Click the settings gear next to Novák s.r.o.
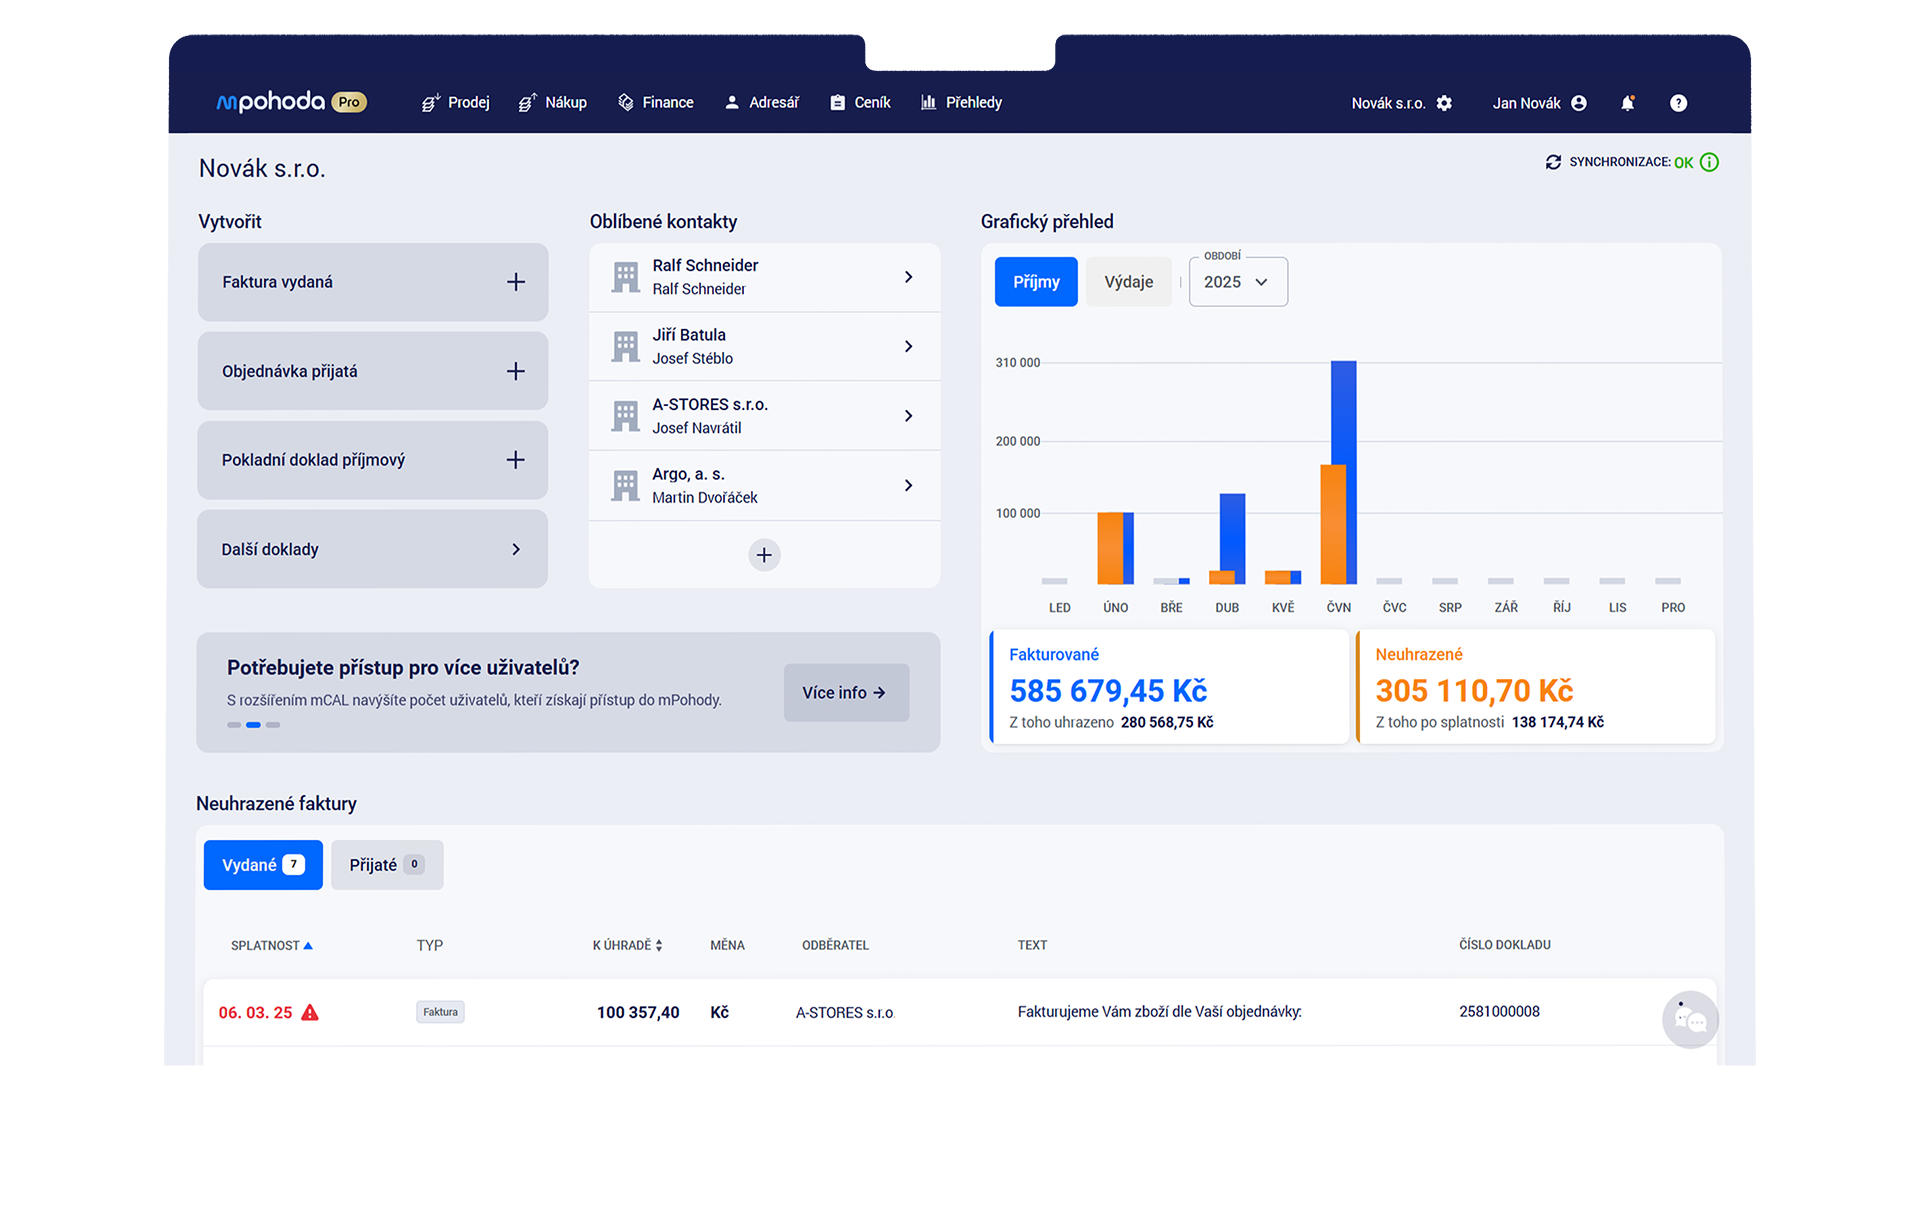This screenshot has width=1920, height=1215. click(1444, 103)
